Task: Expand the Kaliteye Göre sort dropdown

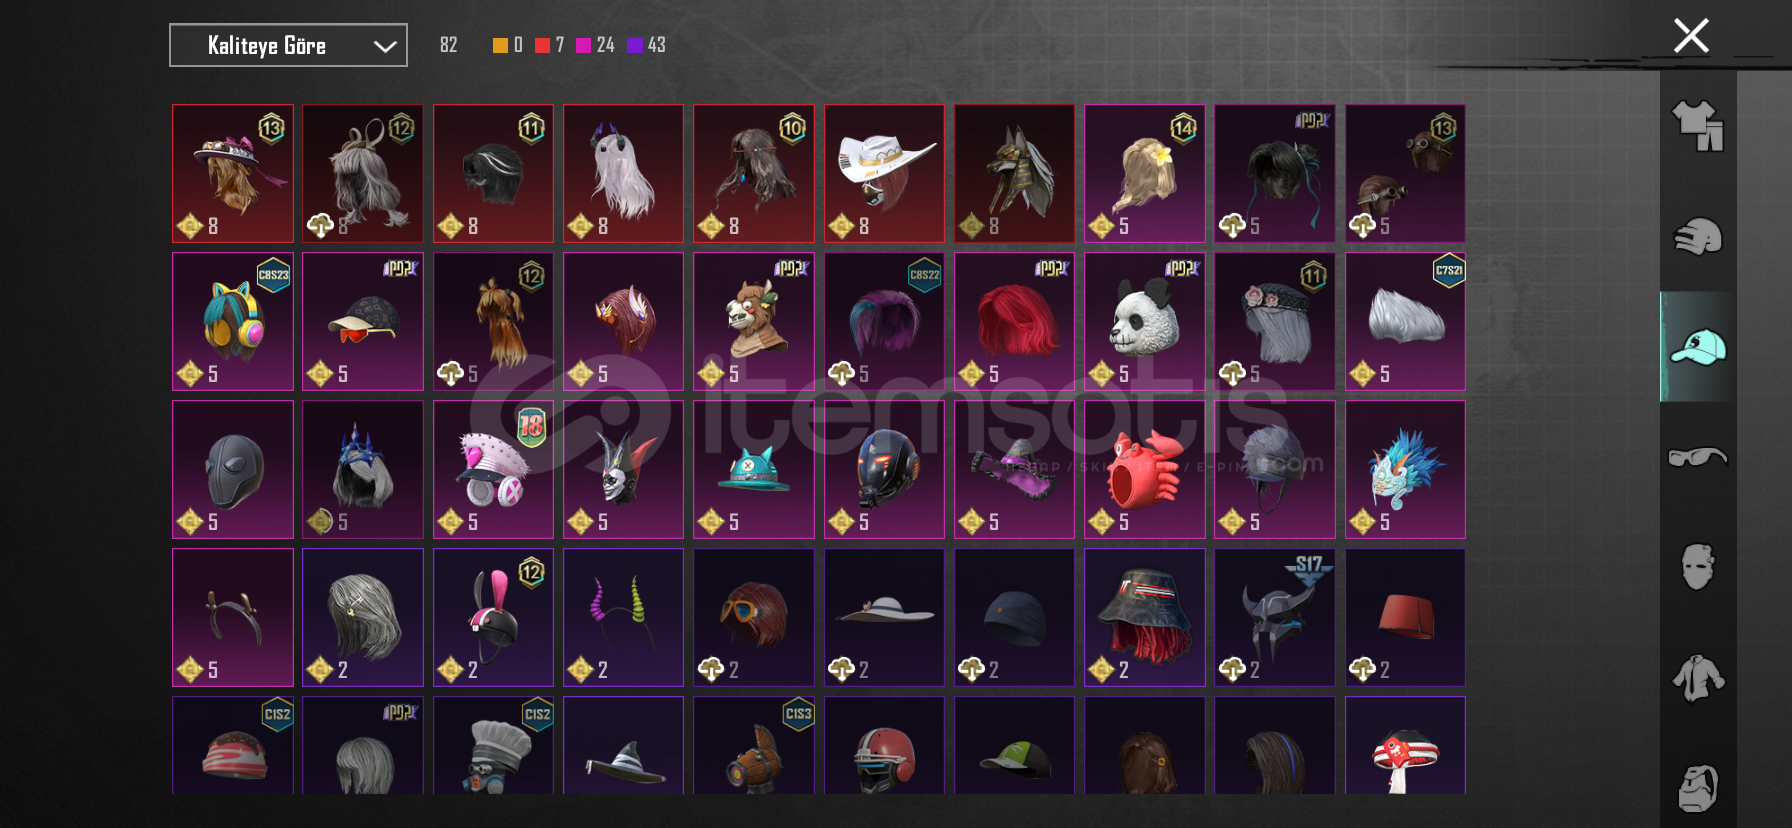Action: pyautogui.click(x=288, y=45)
